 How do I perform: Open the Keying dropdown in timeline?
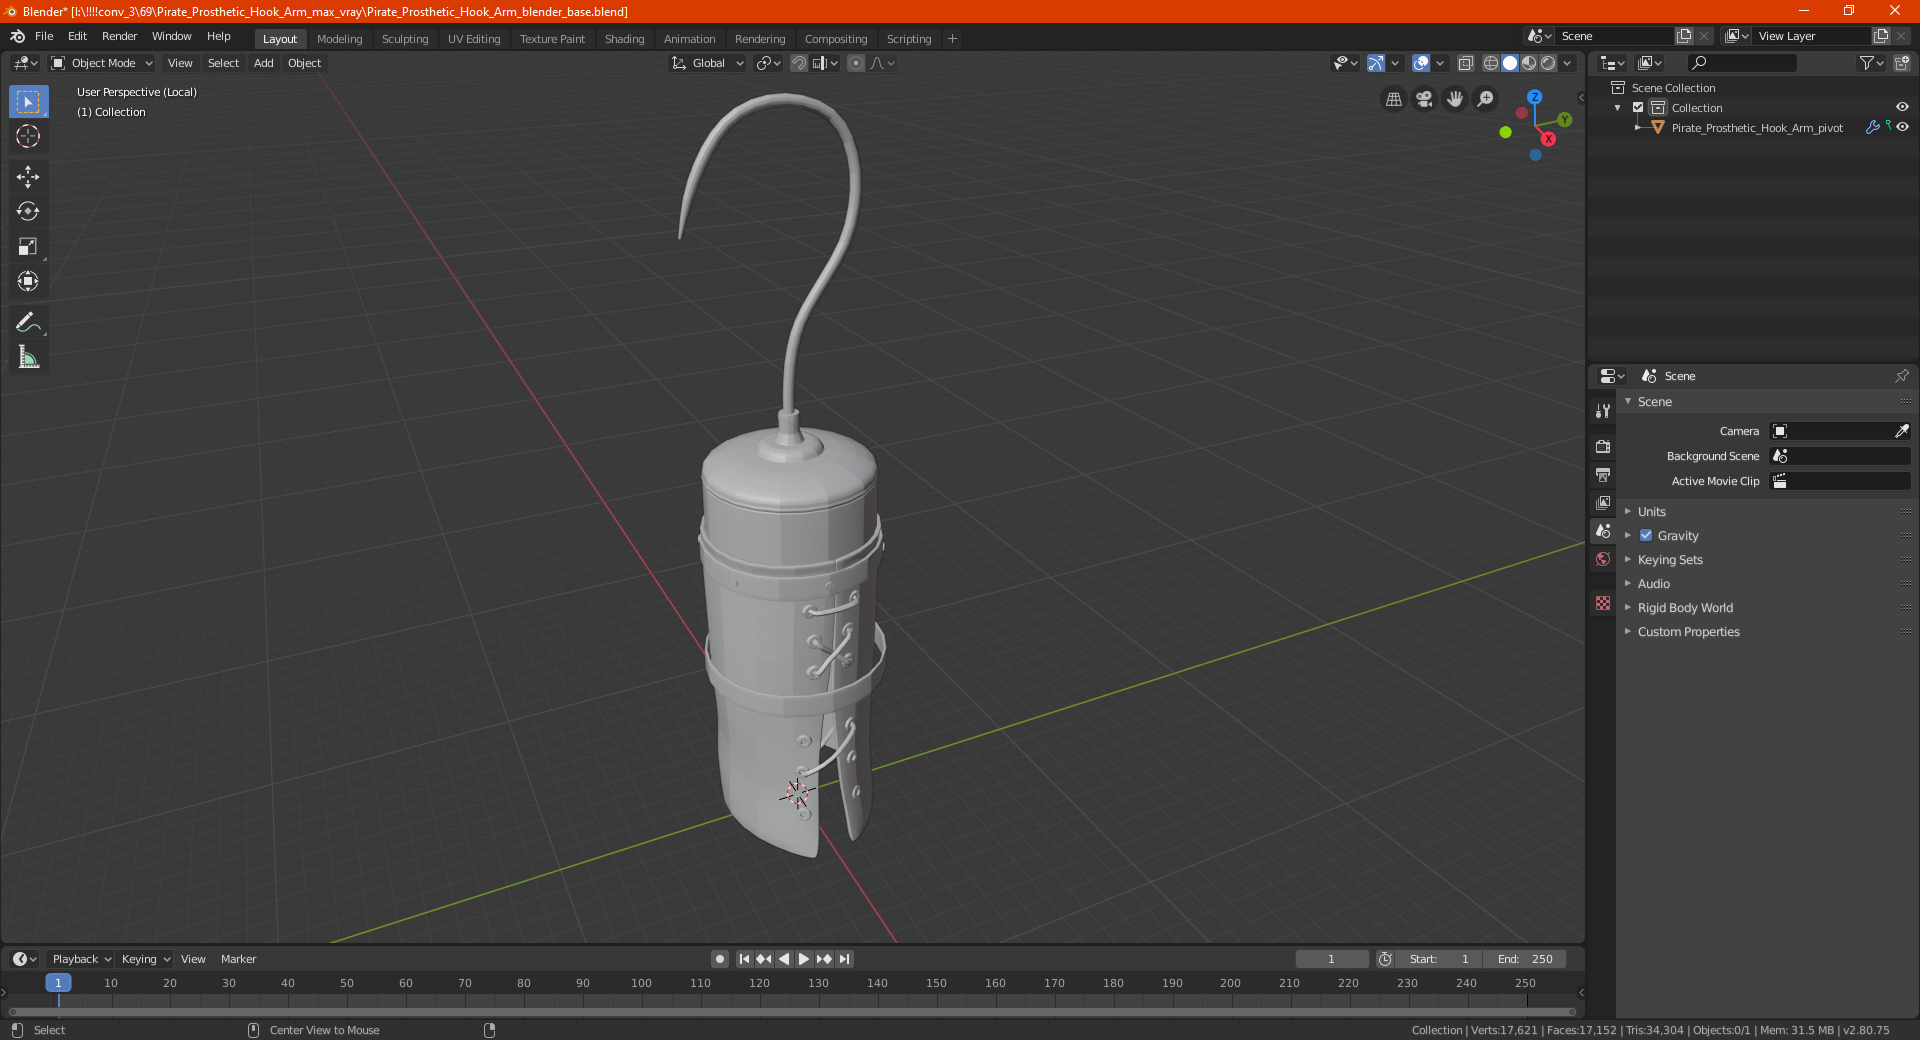145,959
